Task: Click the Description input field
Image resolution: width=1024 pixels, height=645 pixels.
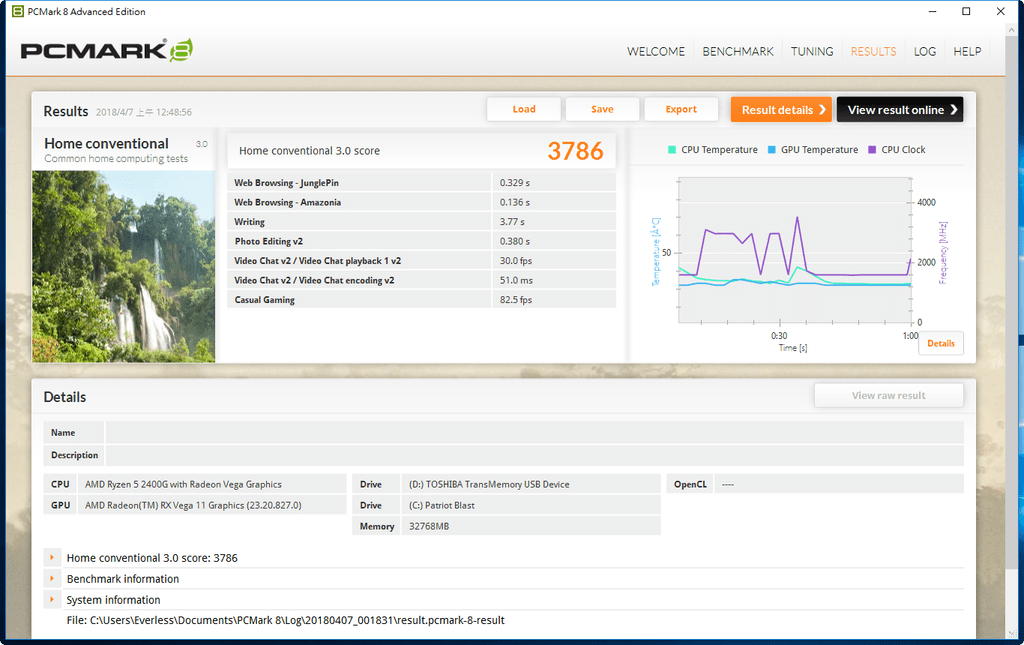Action: pyautogui.click(x=534, y=455)
